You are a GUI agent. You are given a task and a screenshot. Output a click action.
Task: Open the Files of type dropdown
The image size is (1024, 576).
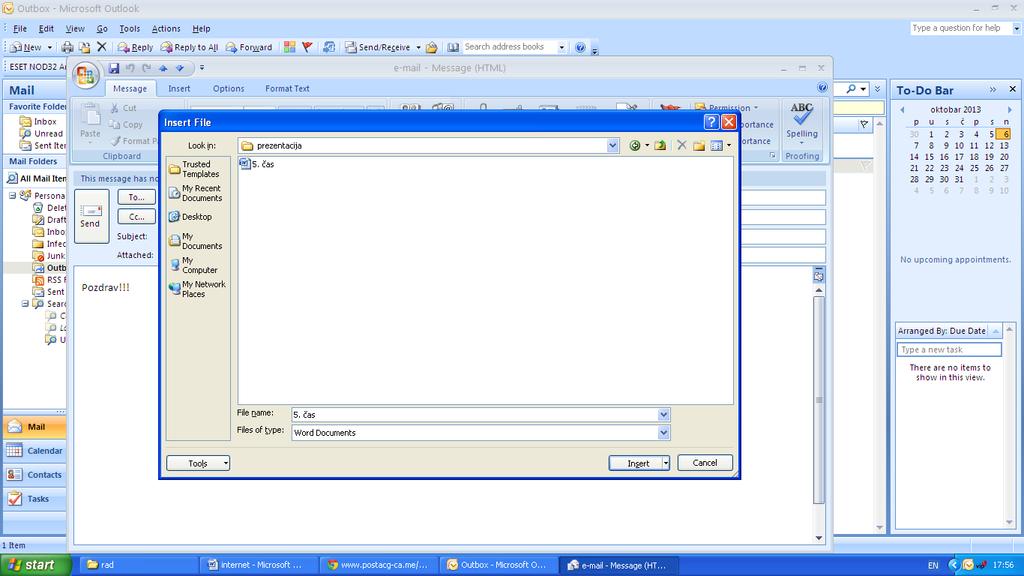664,432
